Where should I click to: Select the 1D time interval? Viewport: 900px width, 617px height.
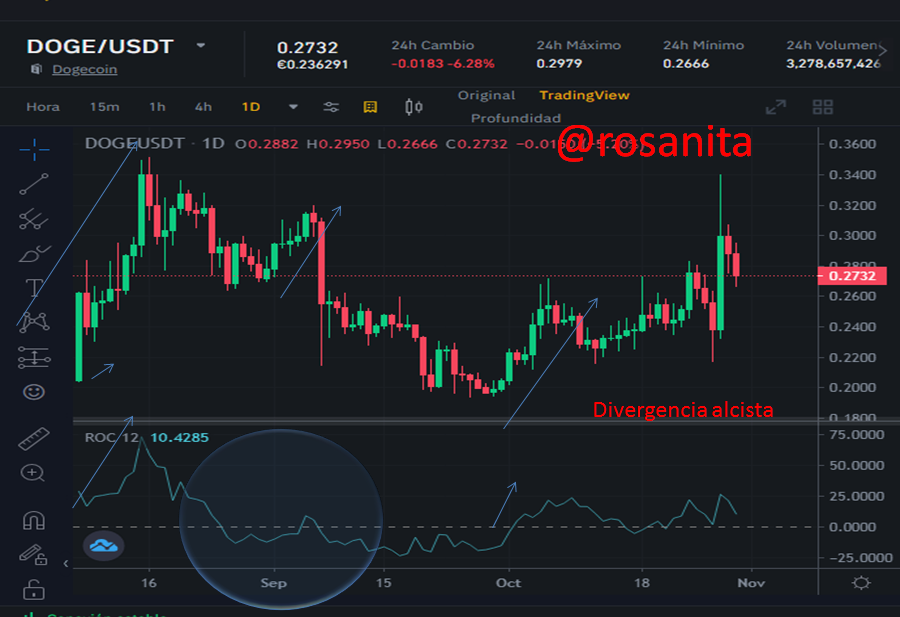(251, 107)
